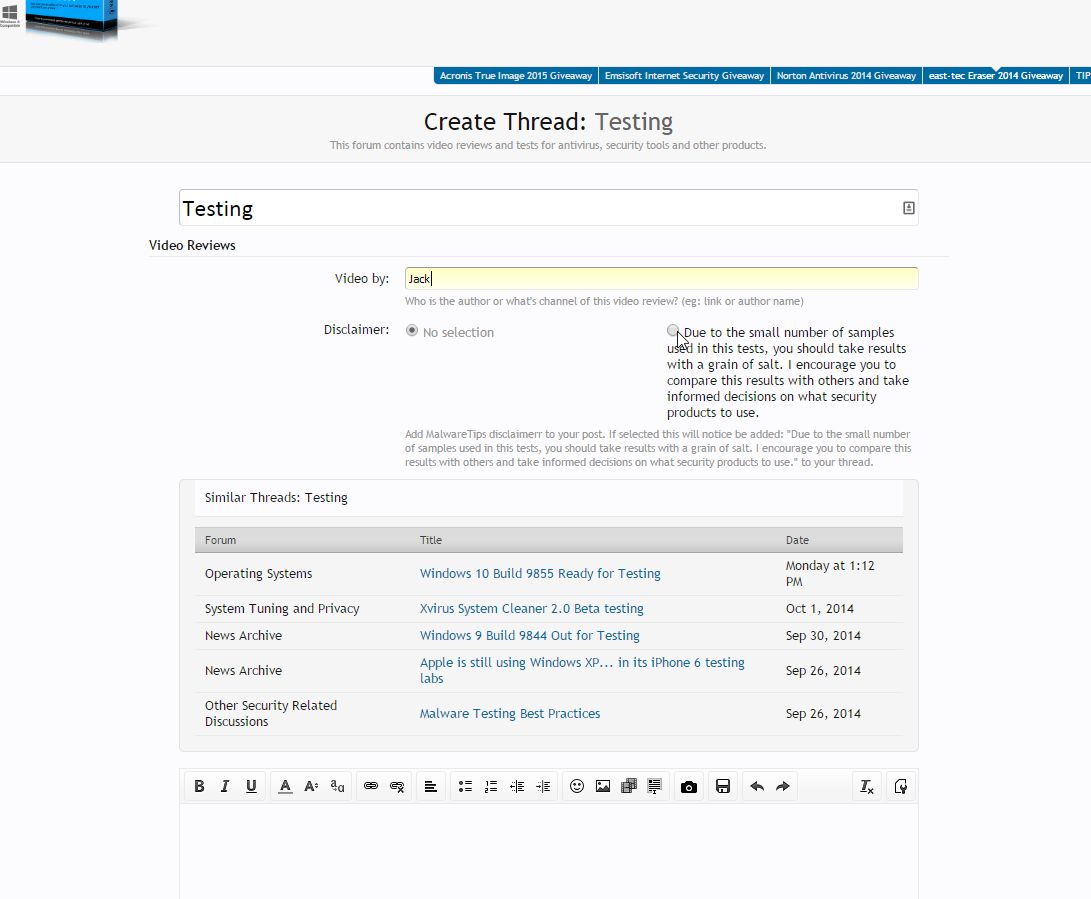
Task: Insert a link with the chain icon
Action: (371, 786)
